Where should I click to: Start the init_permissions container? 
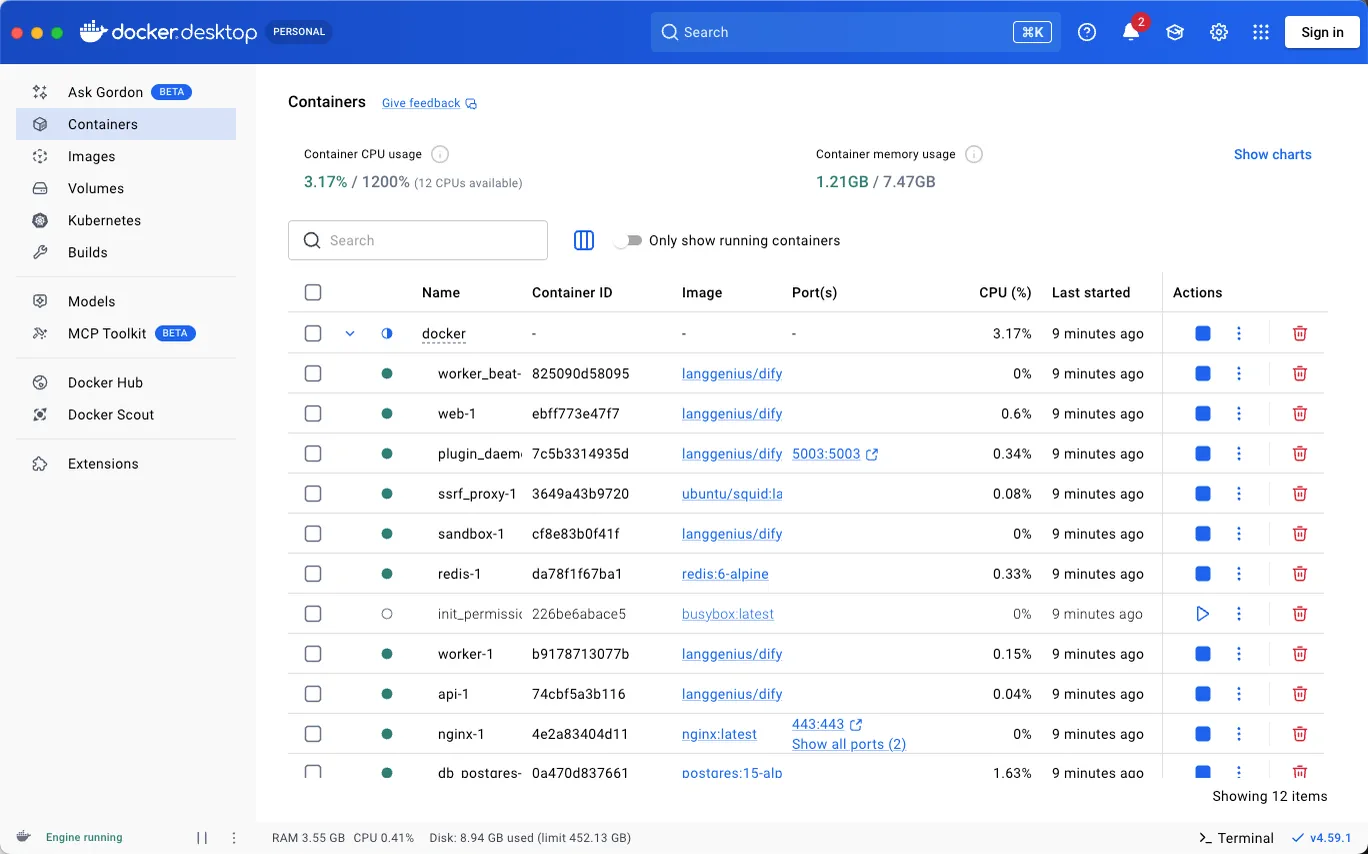pos(1203,613)
